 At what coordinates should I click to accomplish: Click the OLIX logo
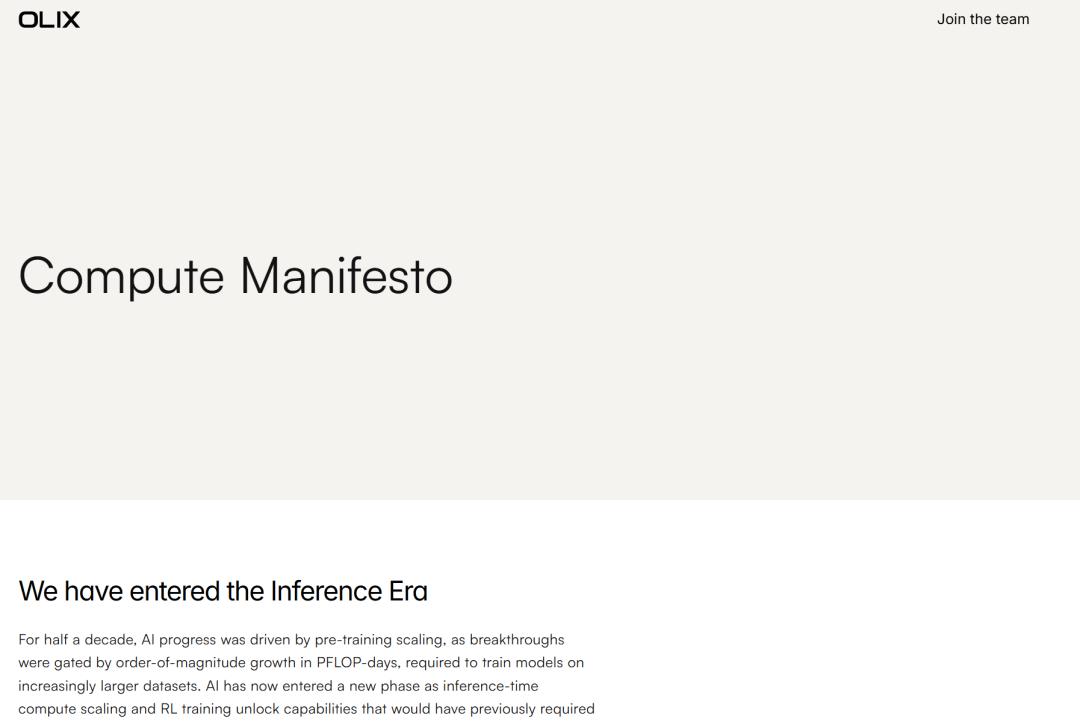[49, 19]
